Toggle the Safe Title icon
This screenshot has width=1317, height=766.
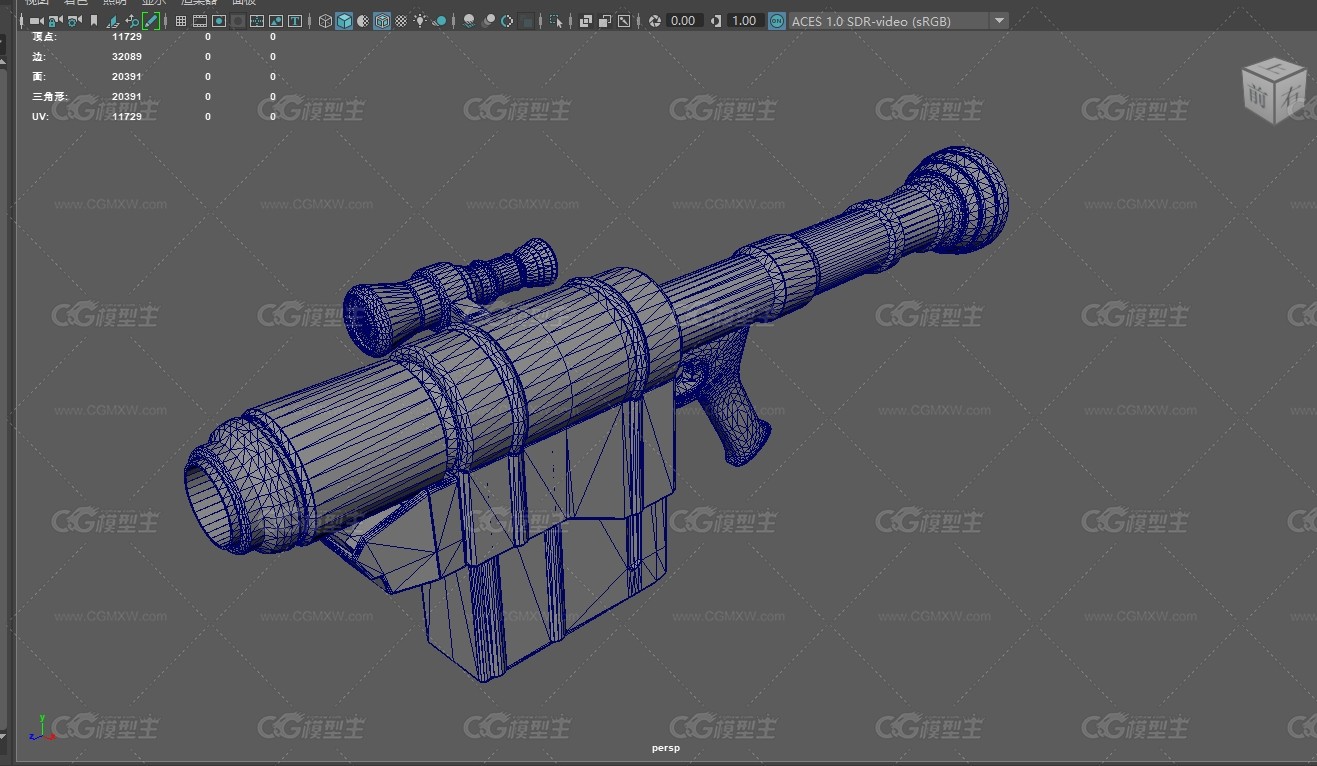tap(295, 21)
